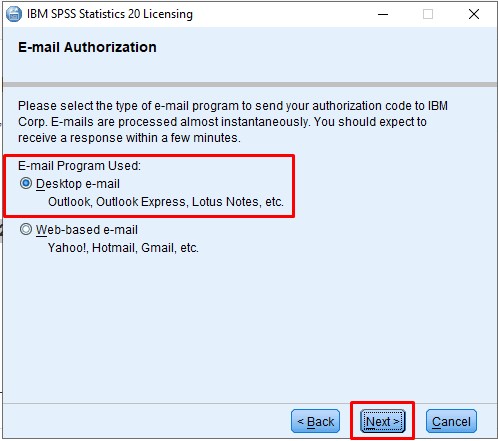Screen dimensions: 498x441
Task: Close the IBM SPSS Licensing window
Action: (x=474, y=14)
